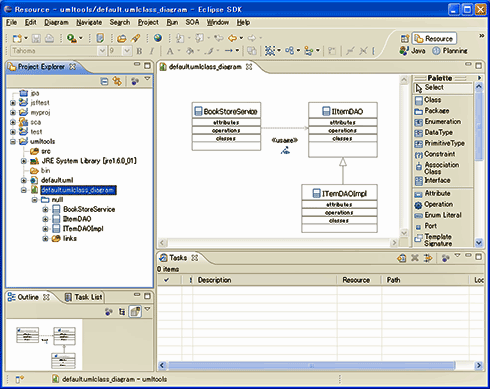Screen dimensions: 490x389
Task: Click the Description column header in Tasks
Action: pyautogui.click(x=265, y=280)
